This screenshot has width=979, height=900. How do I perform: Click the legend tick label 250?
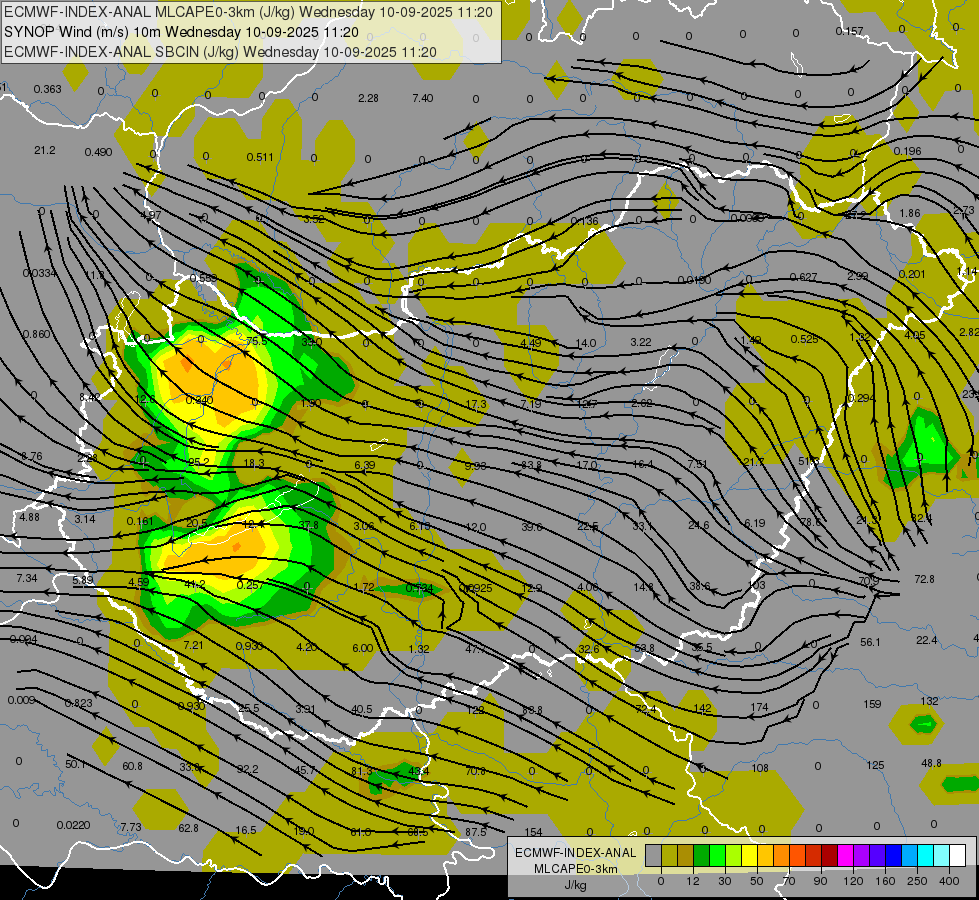tap(917, 881)
